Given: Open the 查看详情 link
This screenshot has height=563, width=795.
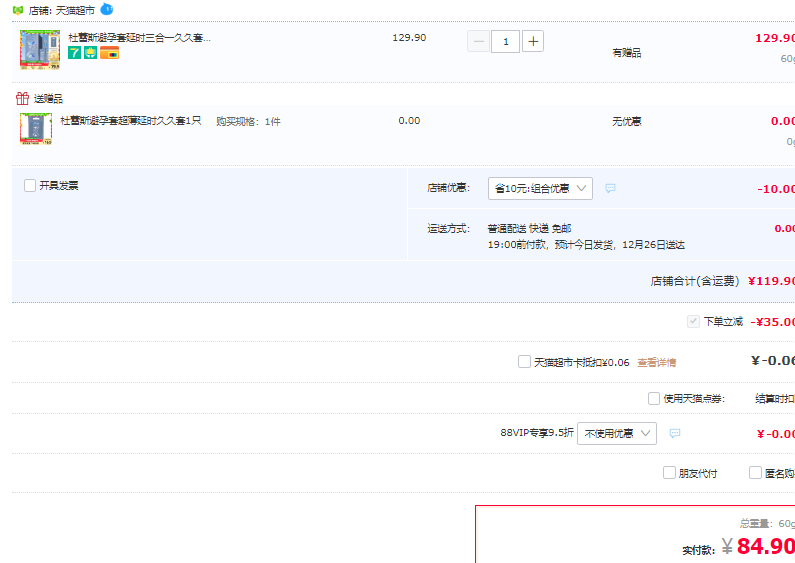Looking at the screenshot, I should click(x=657, y=362).
